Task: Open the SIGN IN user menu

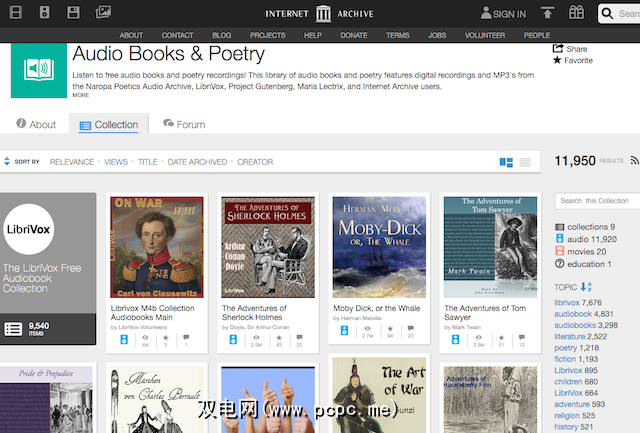Action: pos(503,14)
